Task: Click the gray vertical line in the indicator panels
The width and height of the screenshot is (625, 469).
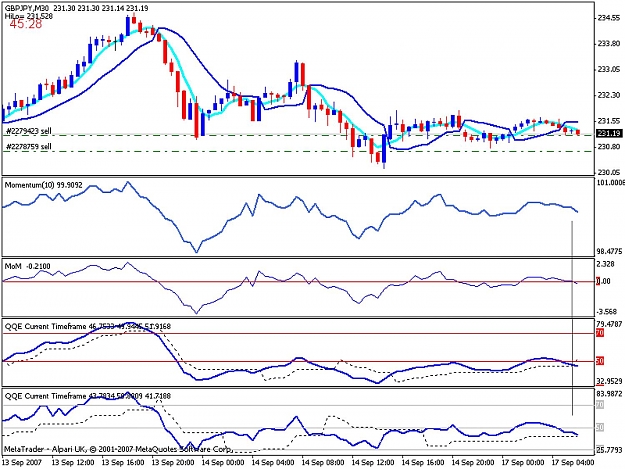Action: [572, 318]
